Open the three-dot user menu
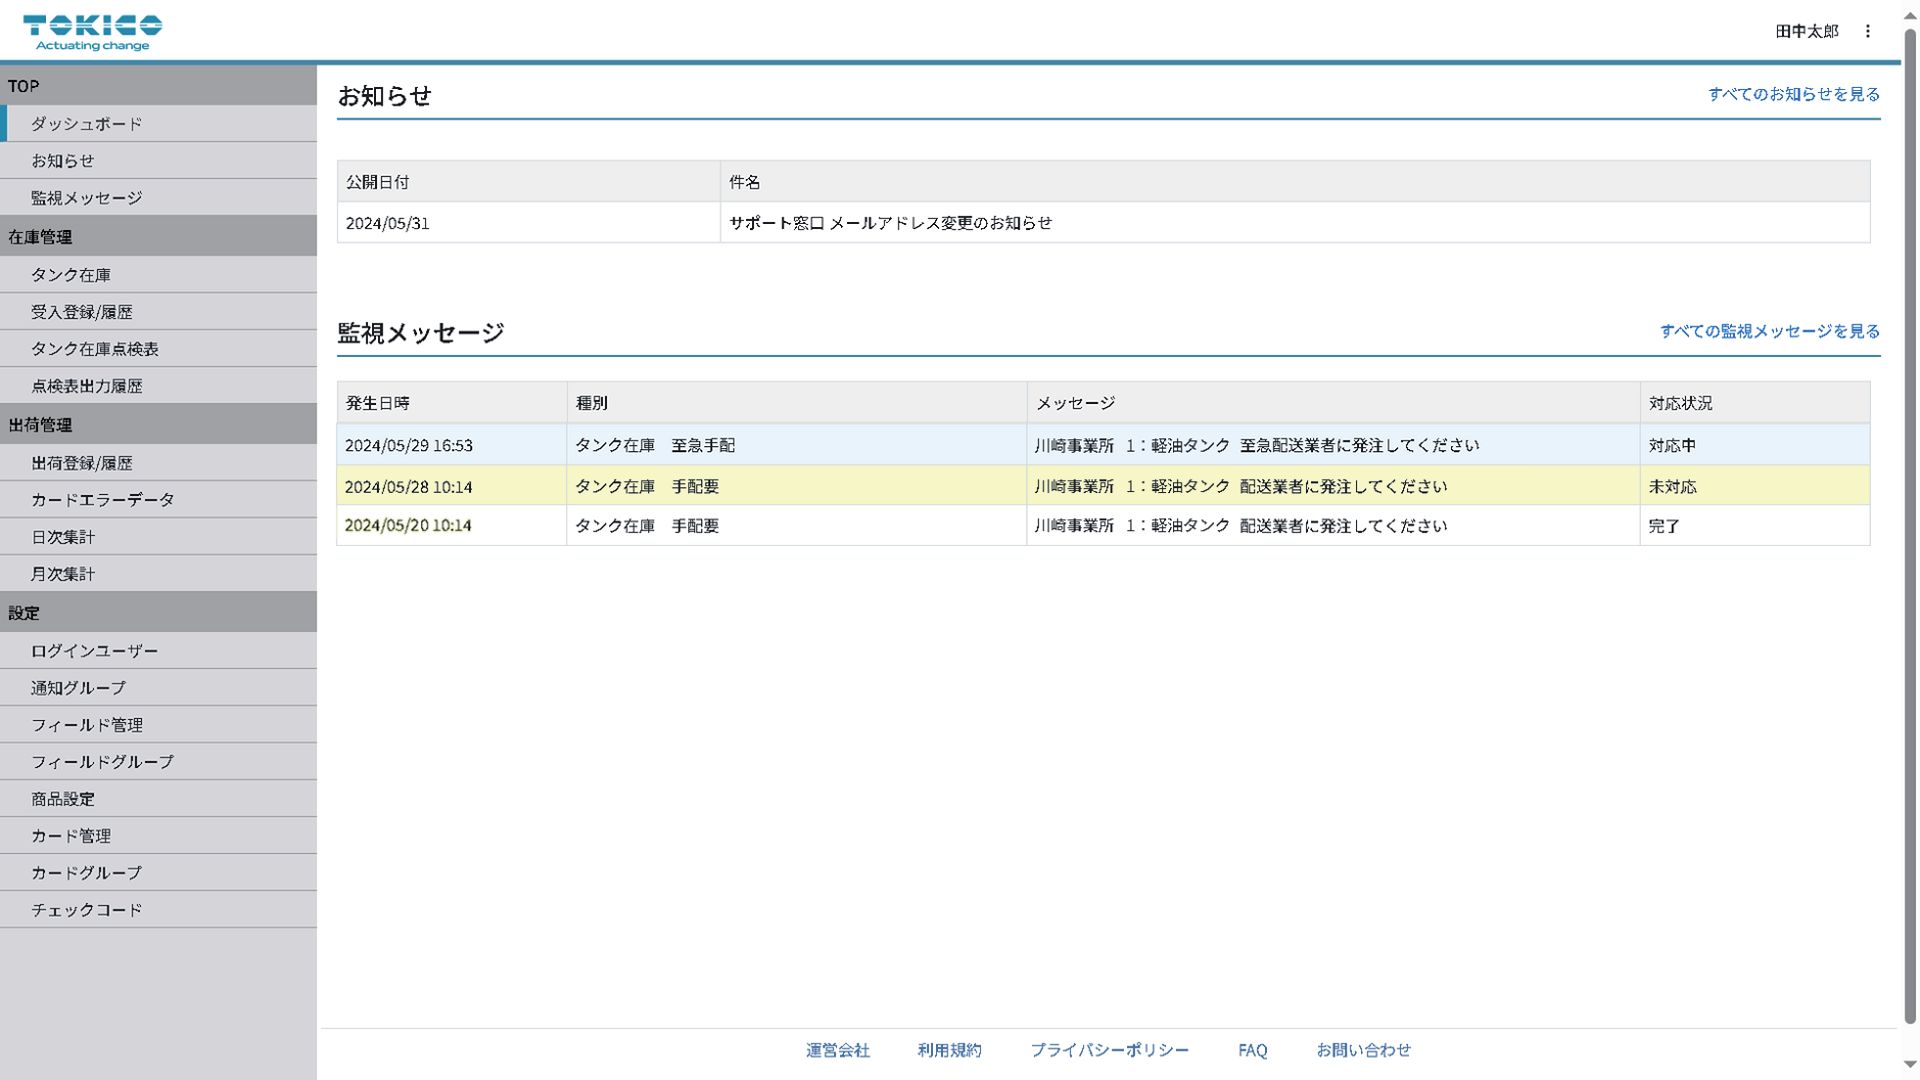 [x=1867, y=31]
